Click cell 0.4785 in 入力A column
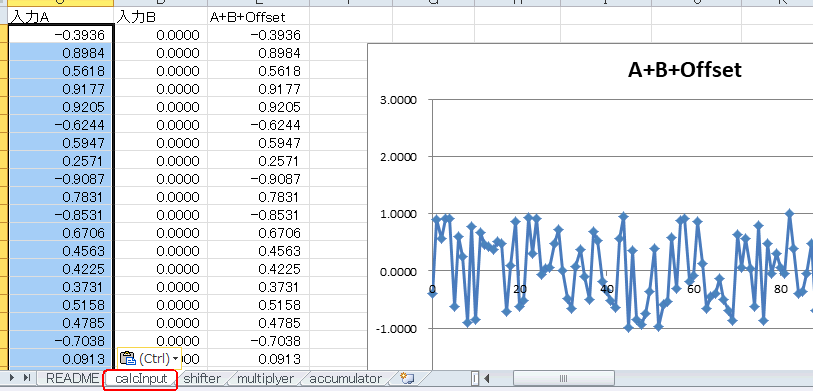Image resolution: width=813 pixels, height=391 pixels. (x=61, y=323)
